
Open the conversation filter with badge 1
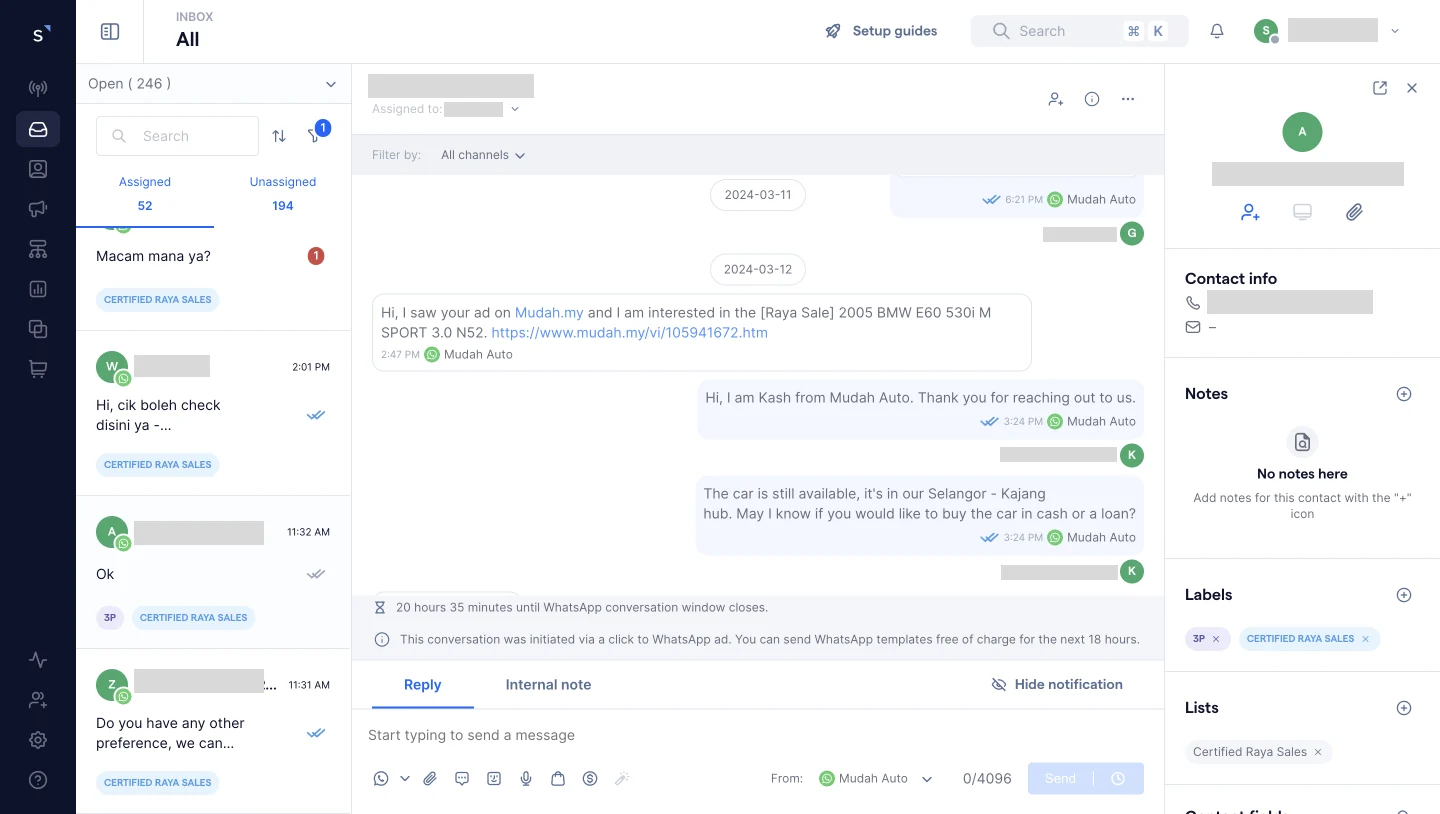coord(315,135)
